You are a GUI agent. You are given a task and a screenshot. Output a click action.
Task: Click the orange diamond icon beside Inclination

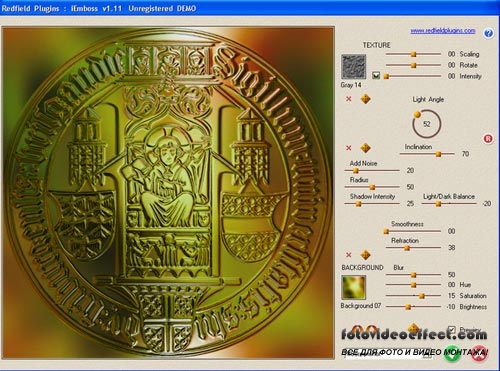(x=366, y=148)
